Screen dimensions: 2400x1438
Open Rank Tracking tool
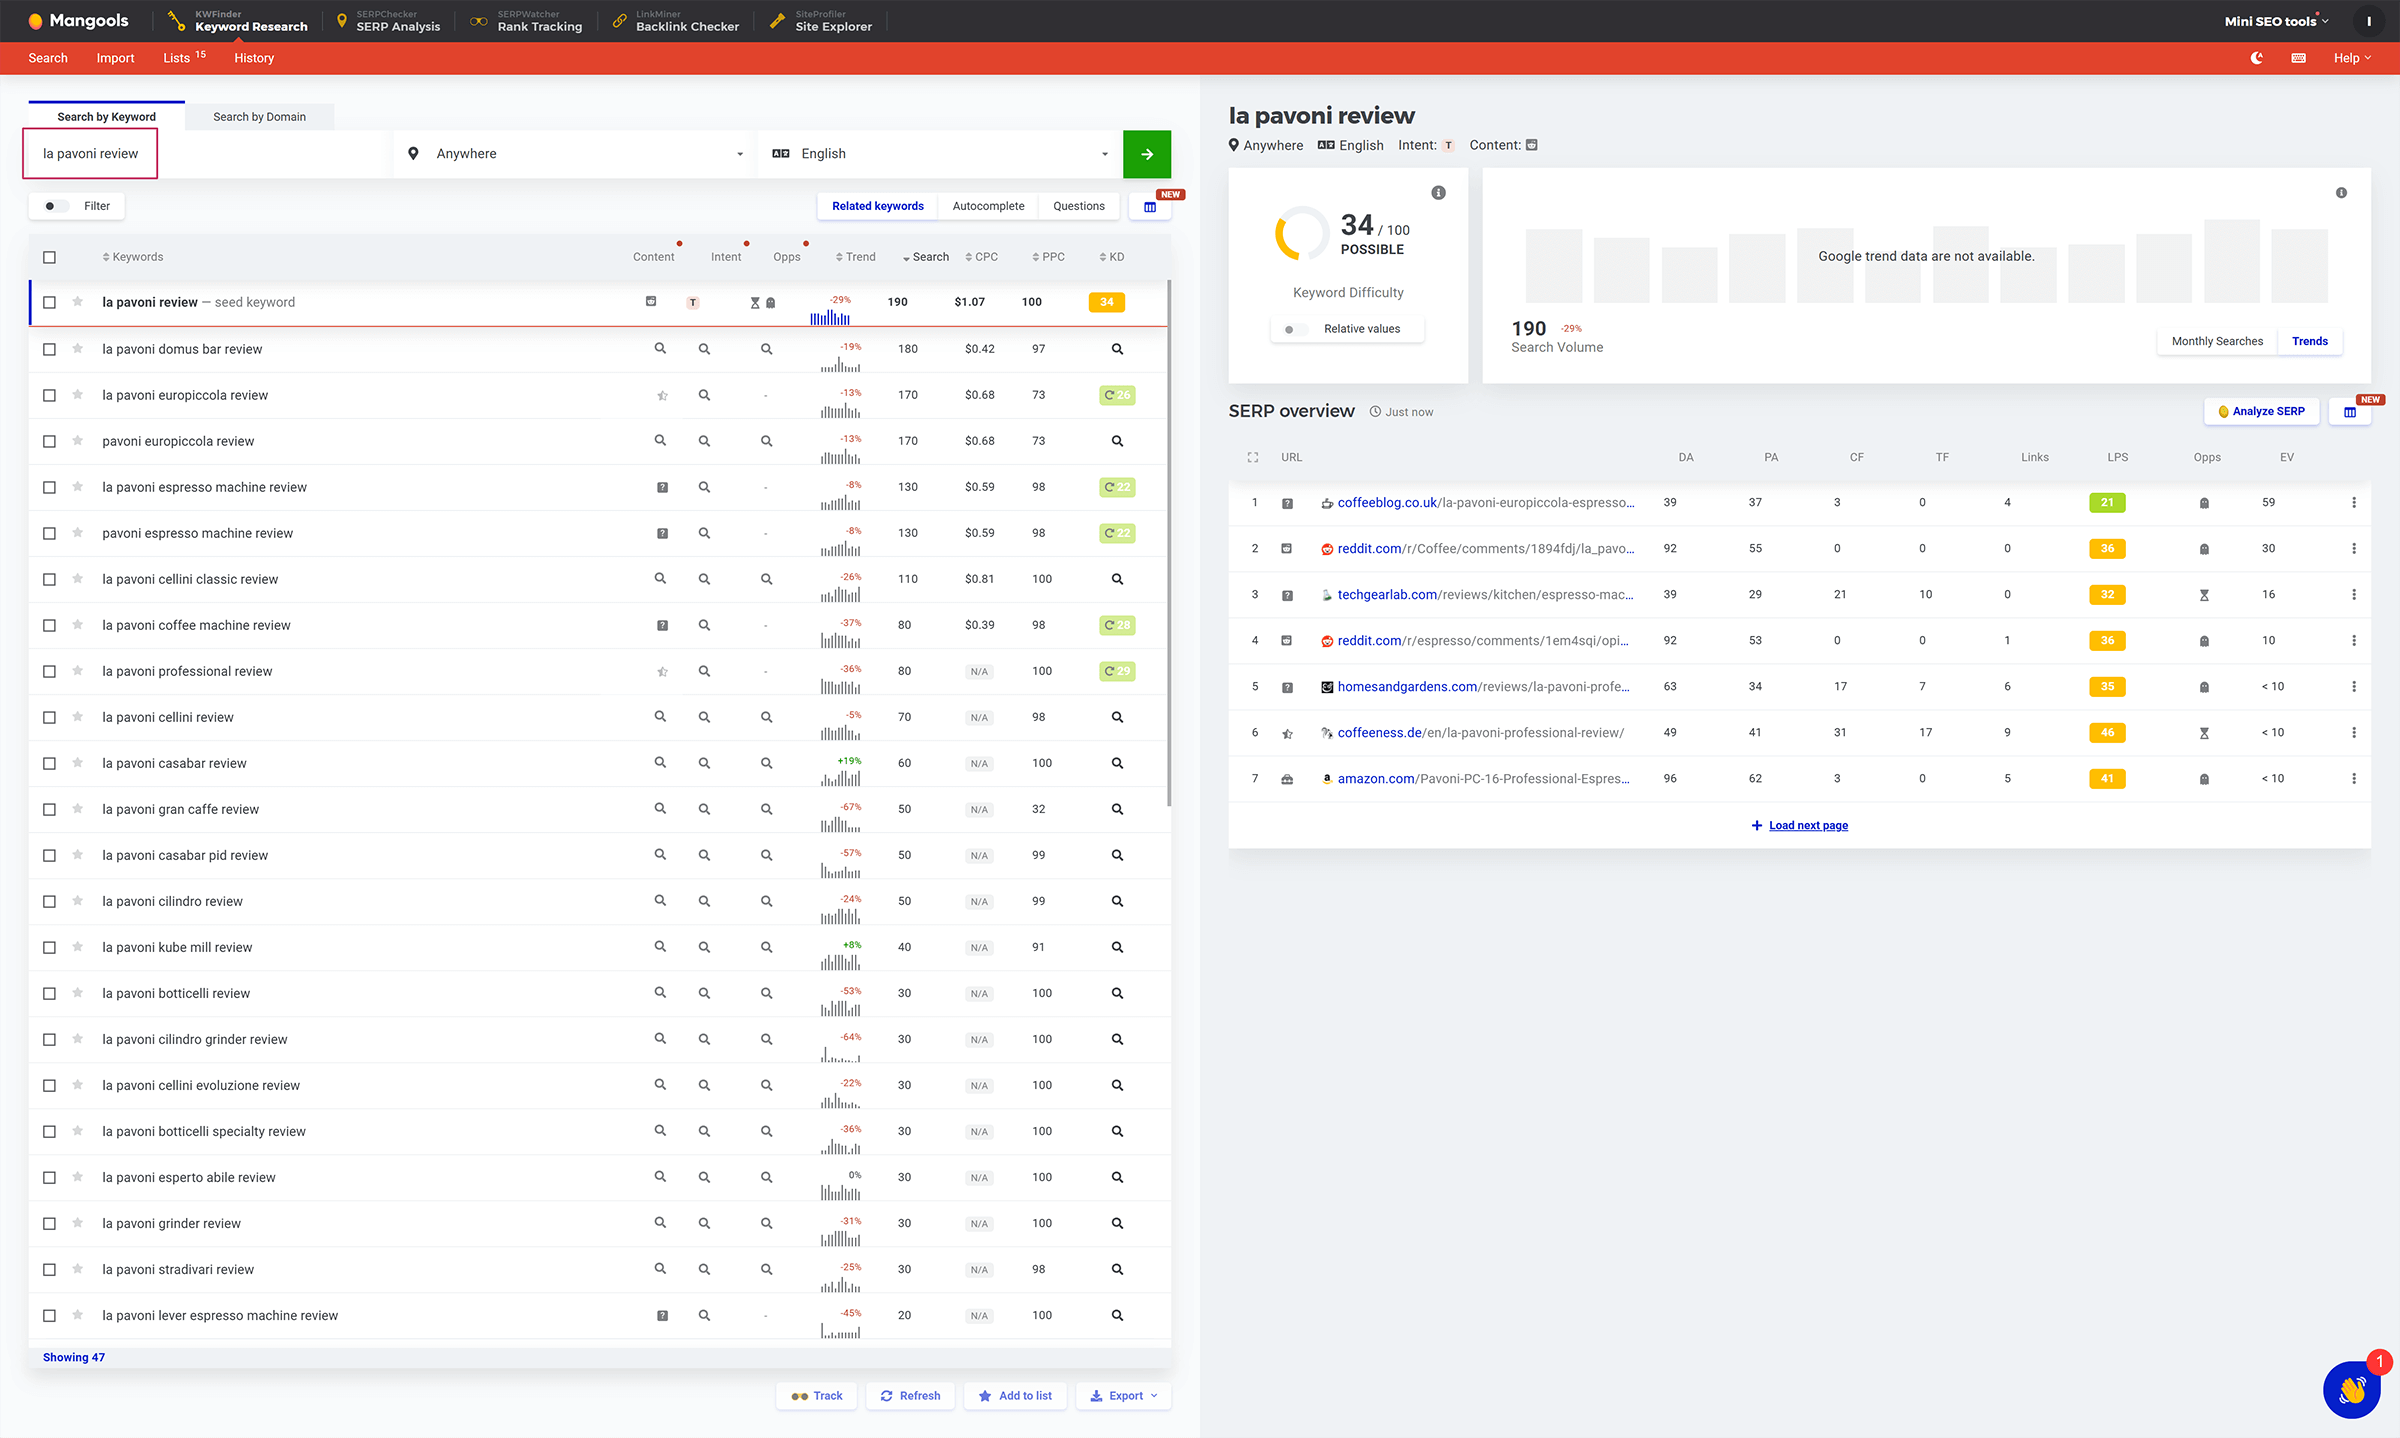(x=526, y=21)
